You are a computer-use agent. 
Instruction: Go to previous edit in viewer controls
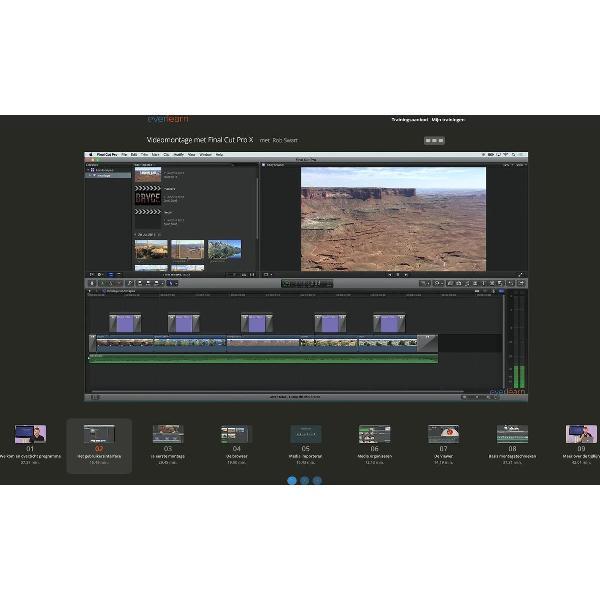tap(390, 275)
